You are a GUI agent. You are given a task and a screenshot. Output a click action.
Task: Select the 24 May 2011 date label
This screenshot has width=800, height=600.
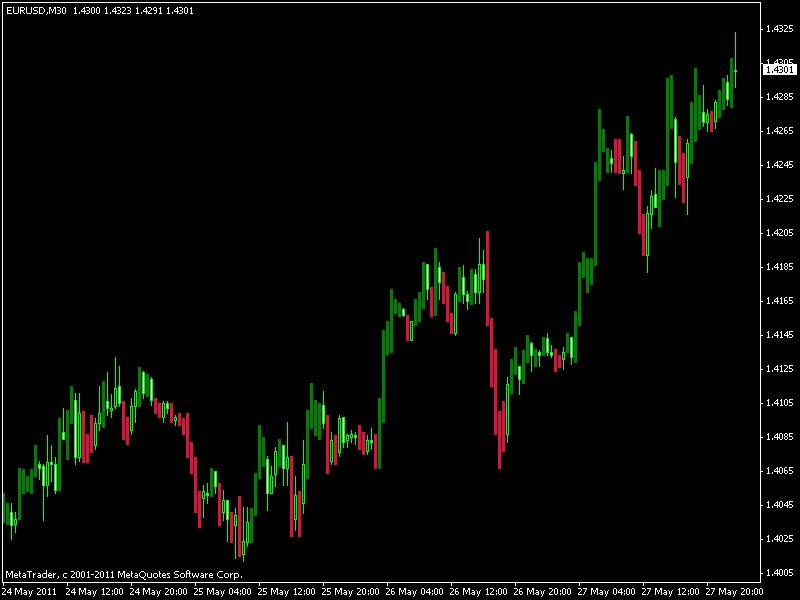27,591
